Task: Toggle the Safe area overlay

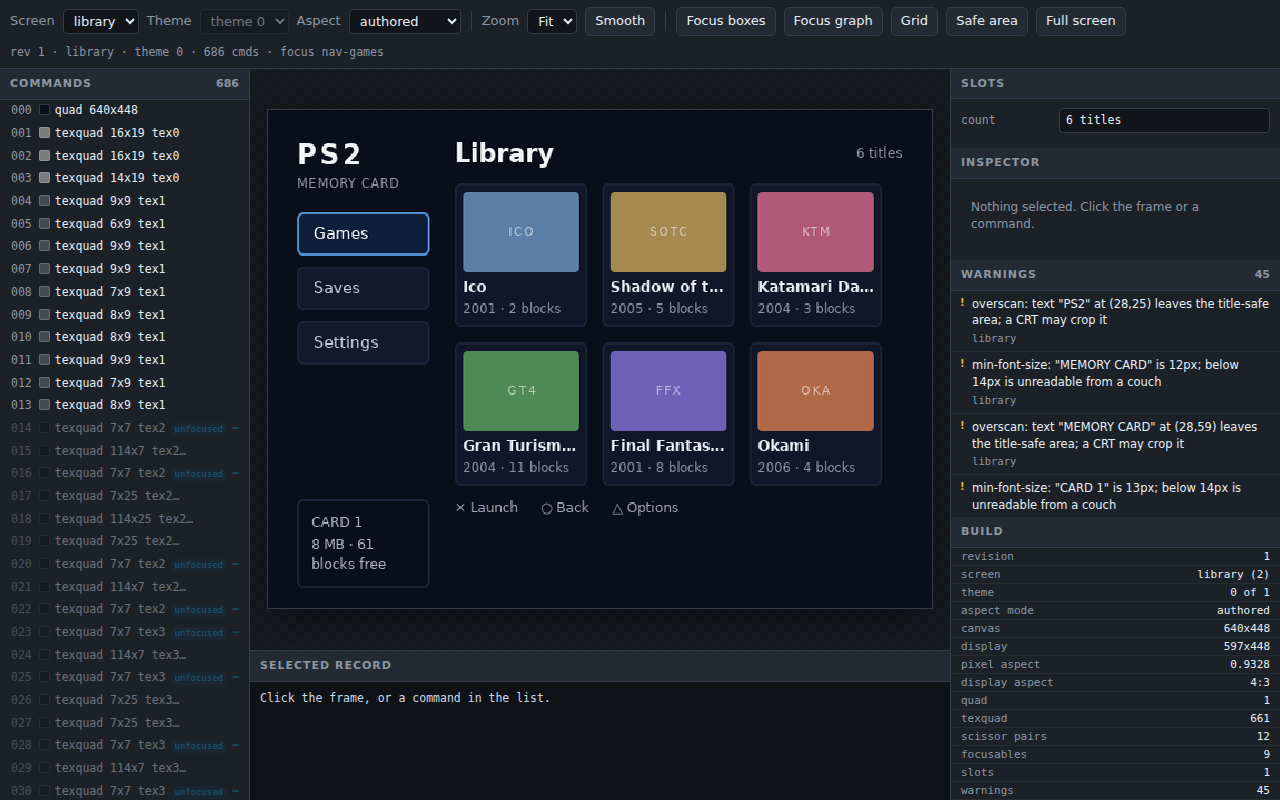Action: tap(987, 21)
